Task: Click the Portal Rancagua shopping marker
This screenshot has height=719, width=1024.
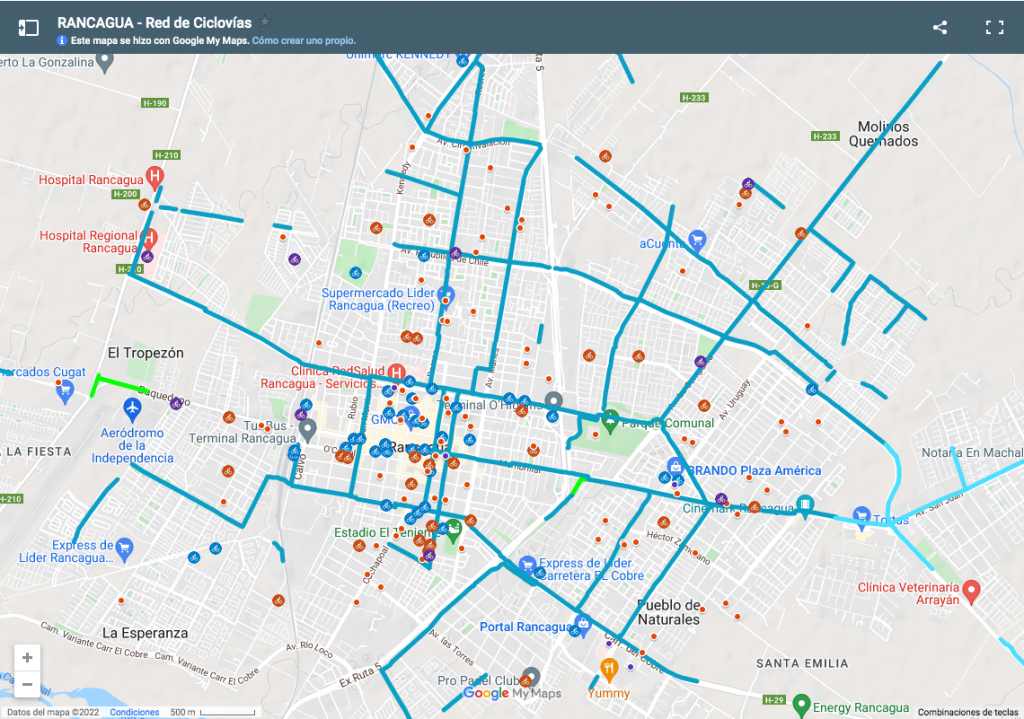Action: pyautogui.click(x=583, y=625)
